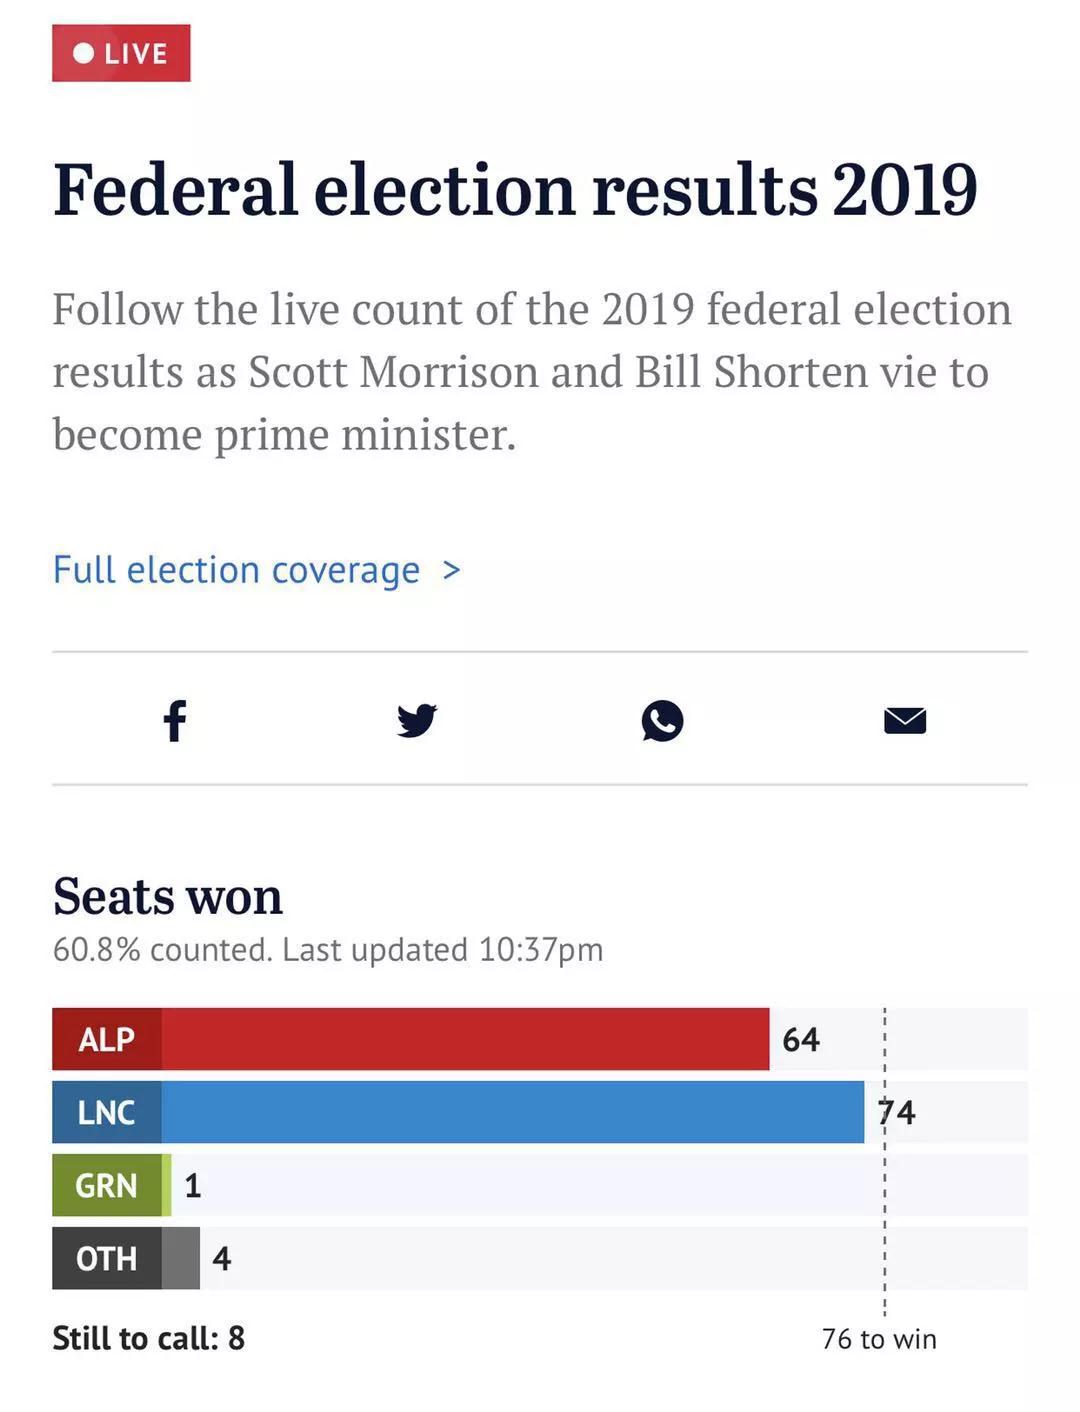Click the Federal election results 2019 headline
The image size is (1080, 1412).
point(515,190)
